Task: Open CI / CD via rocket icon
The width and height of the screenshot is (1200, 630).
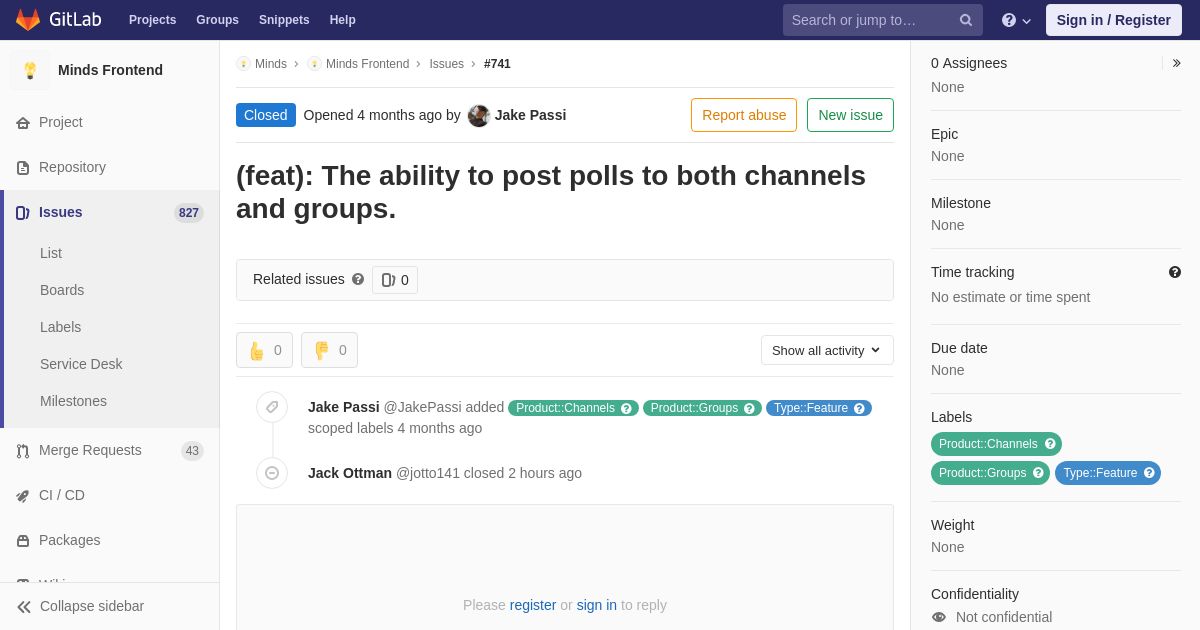Action: [x=23, y=496]
